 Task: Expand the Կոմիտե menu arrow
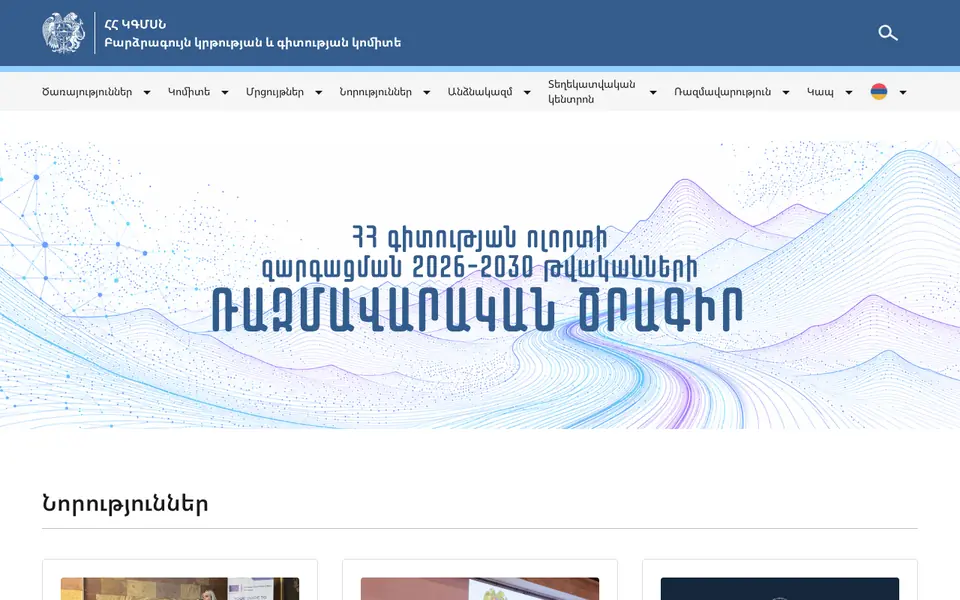click(x=225, y=92)
